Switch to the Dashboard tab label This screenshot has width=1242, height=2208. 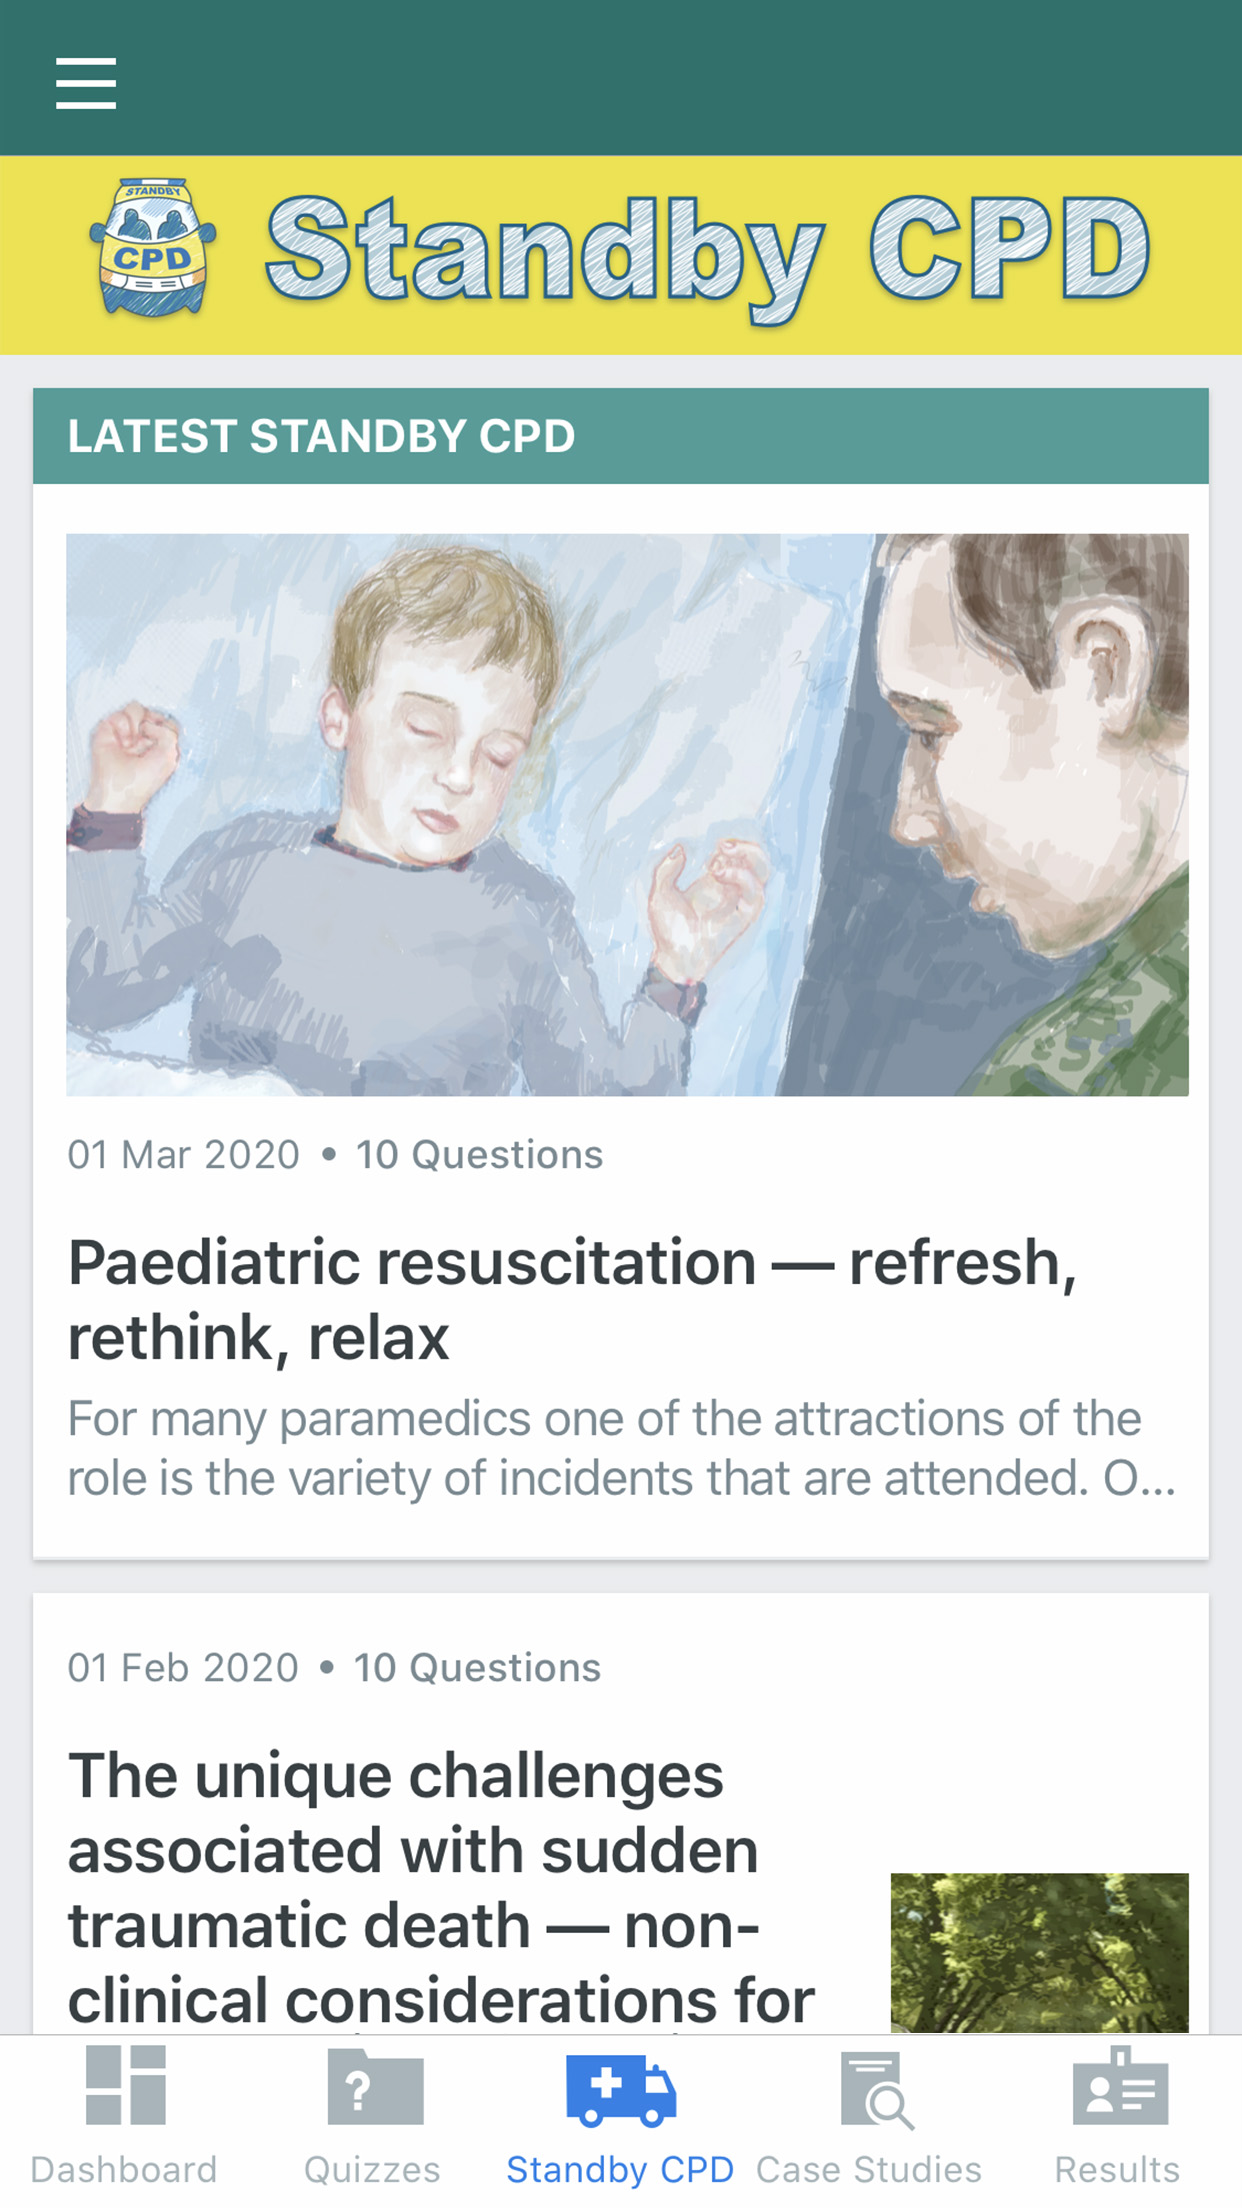pyautogui.click(x=124, y=2169)
